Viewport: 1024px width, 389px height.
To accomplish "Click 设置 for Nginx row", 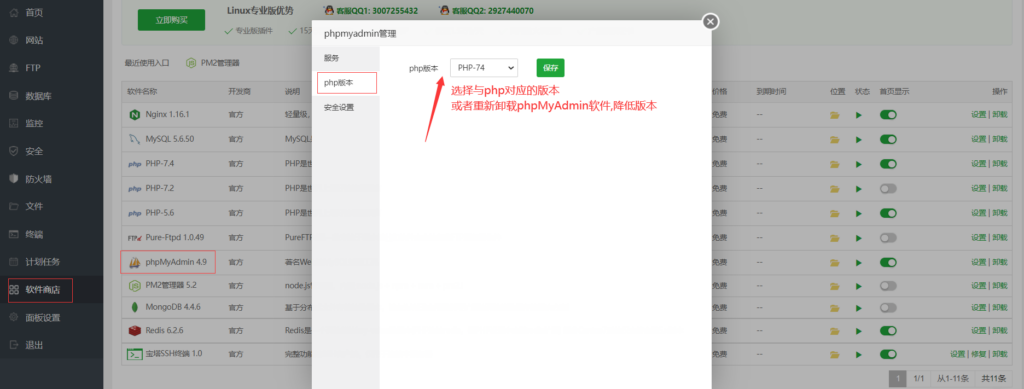I will 978,115.
